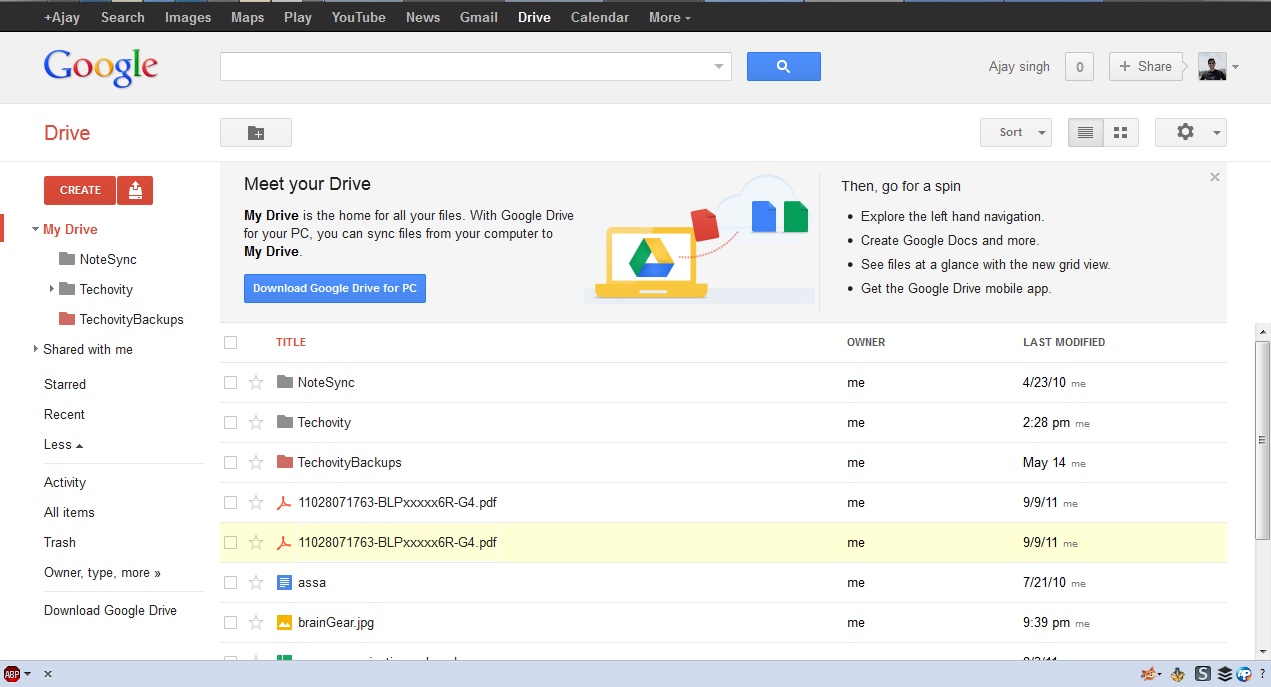Viewport: 1271px width, 687px height.
Task: Toggle the select-all checkbox in header
Action: tap(230, 342)
